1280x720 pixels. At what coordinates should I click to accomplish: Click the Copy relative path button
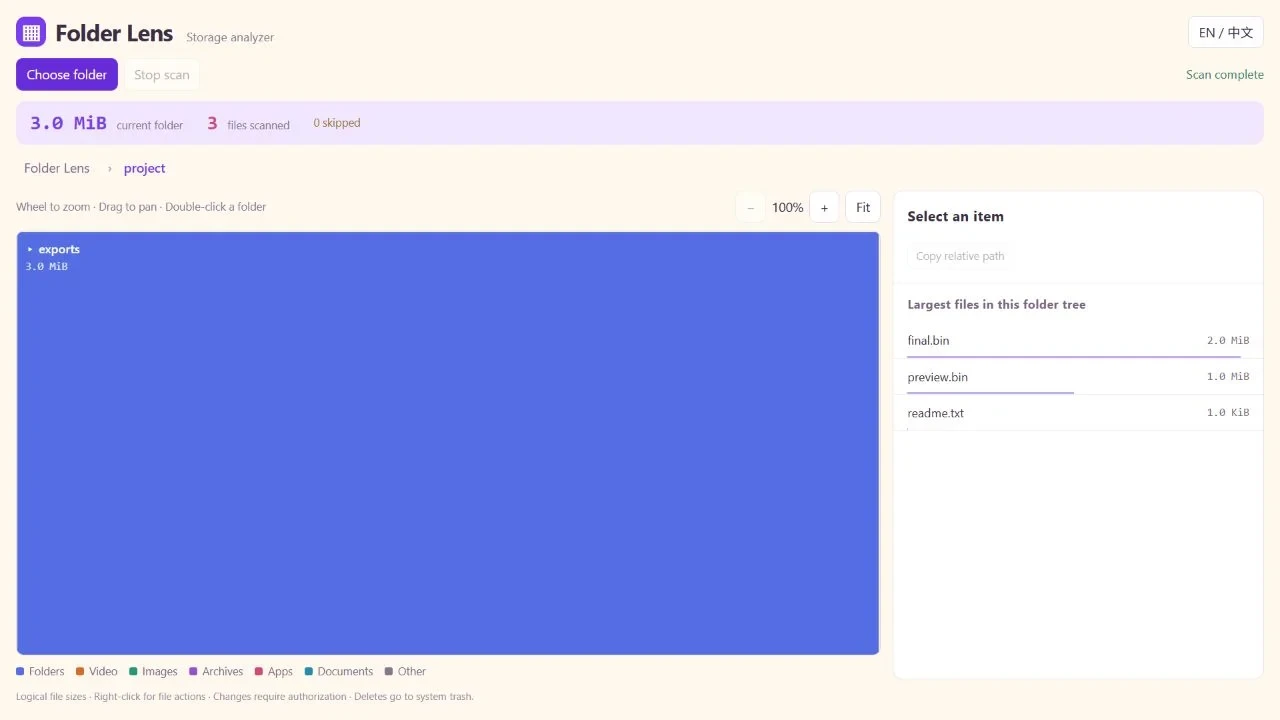coord(960,256)
